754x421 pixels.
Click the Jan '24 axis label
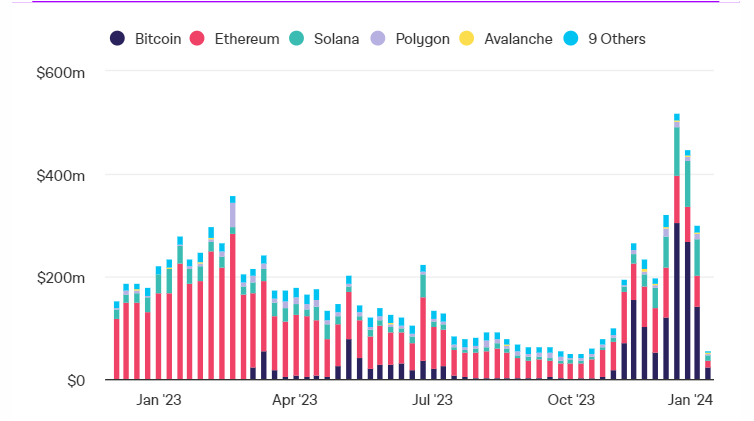coord(691,400)
